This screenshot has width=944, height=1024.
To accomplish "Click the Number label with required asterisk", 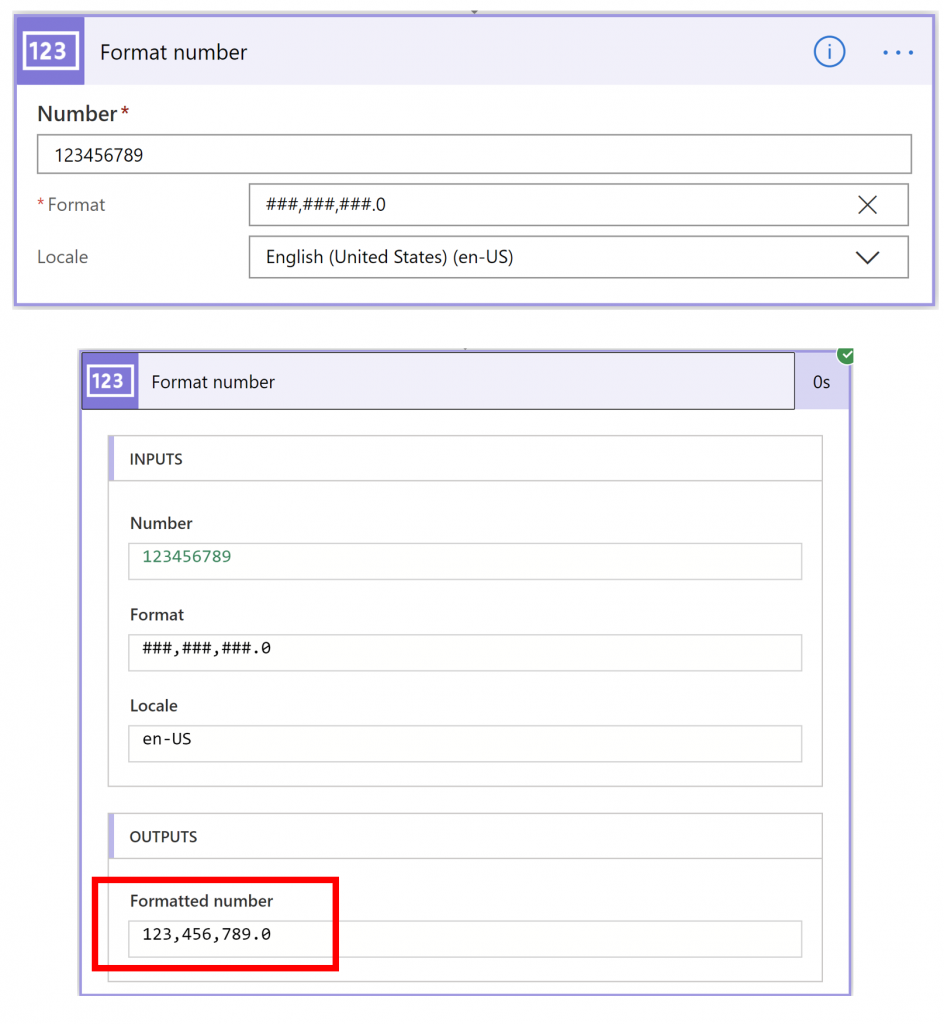I will pyautogui.click(x=83, y=114).
